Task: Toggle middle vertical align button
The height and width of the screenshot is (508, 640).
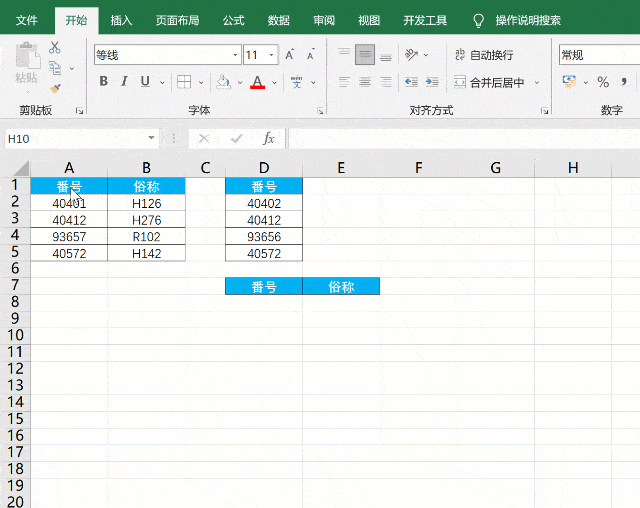Action: [365, 55]
